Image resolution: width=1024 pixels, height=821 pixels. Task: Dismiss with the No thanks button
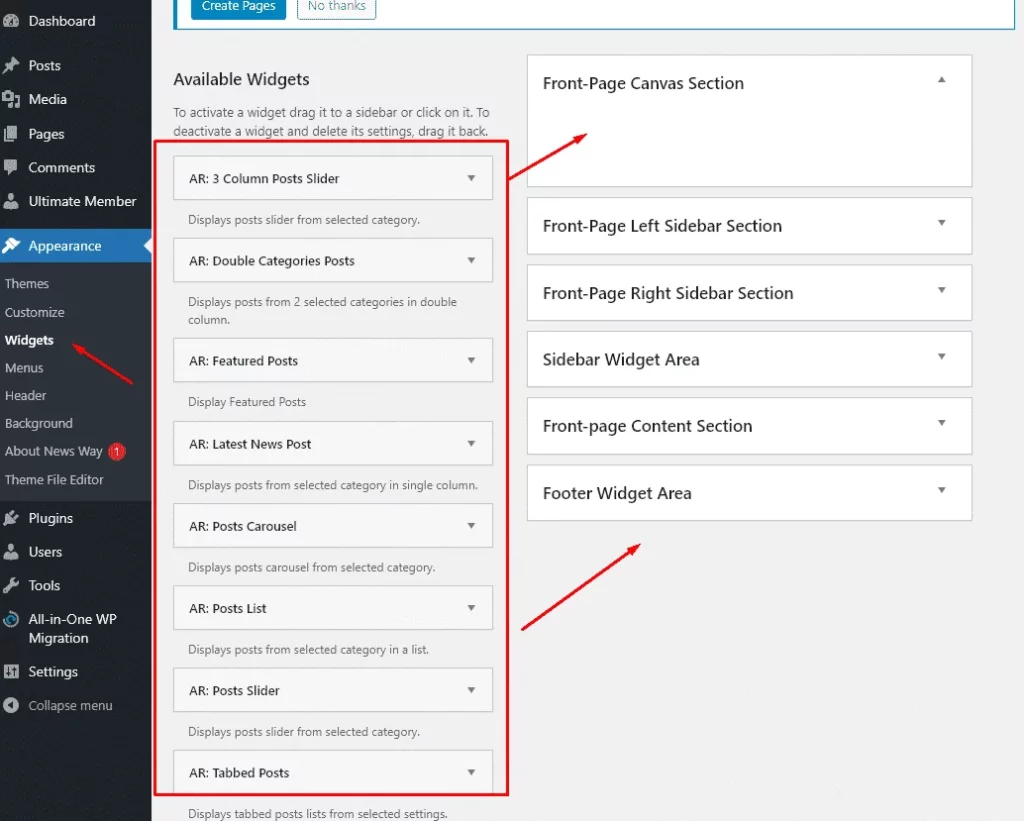click(336, 7)
